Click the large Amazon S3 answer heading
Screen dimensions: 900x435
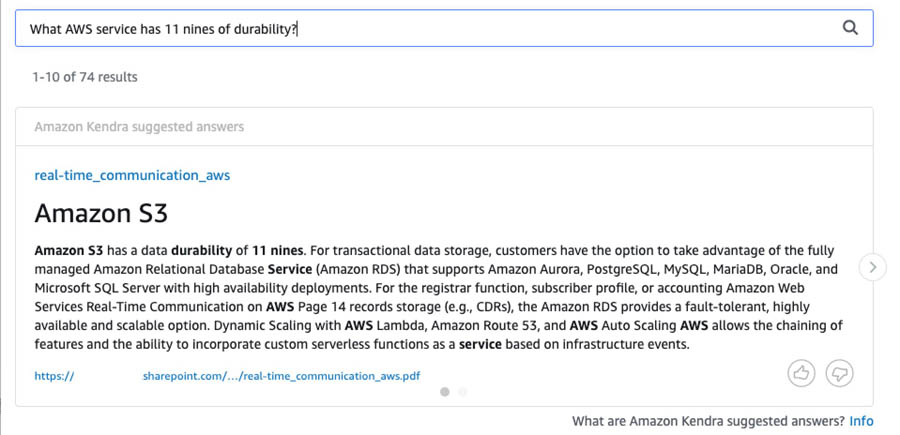101,213
